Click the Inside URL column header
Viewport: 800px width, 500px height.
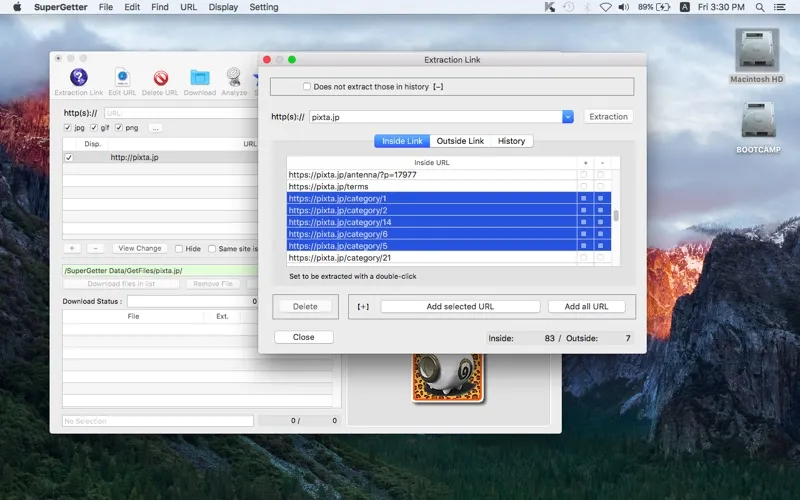[x=432, y=163]
